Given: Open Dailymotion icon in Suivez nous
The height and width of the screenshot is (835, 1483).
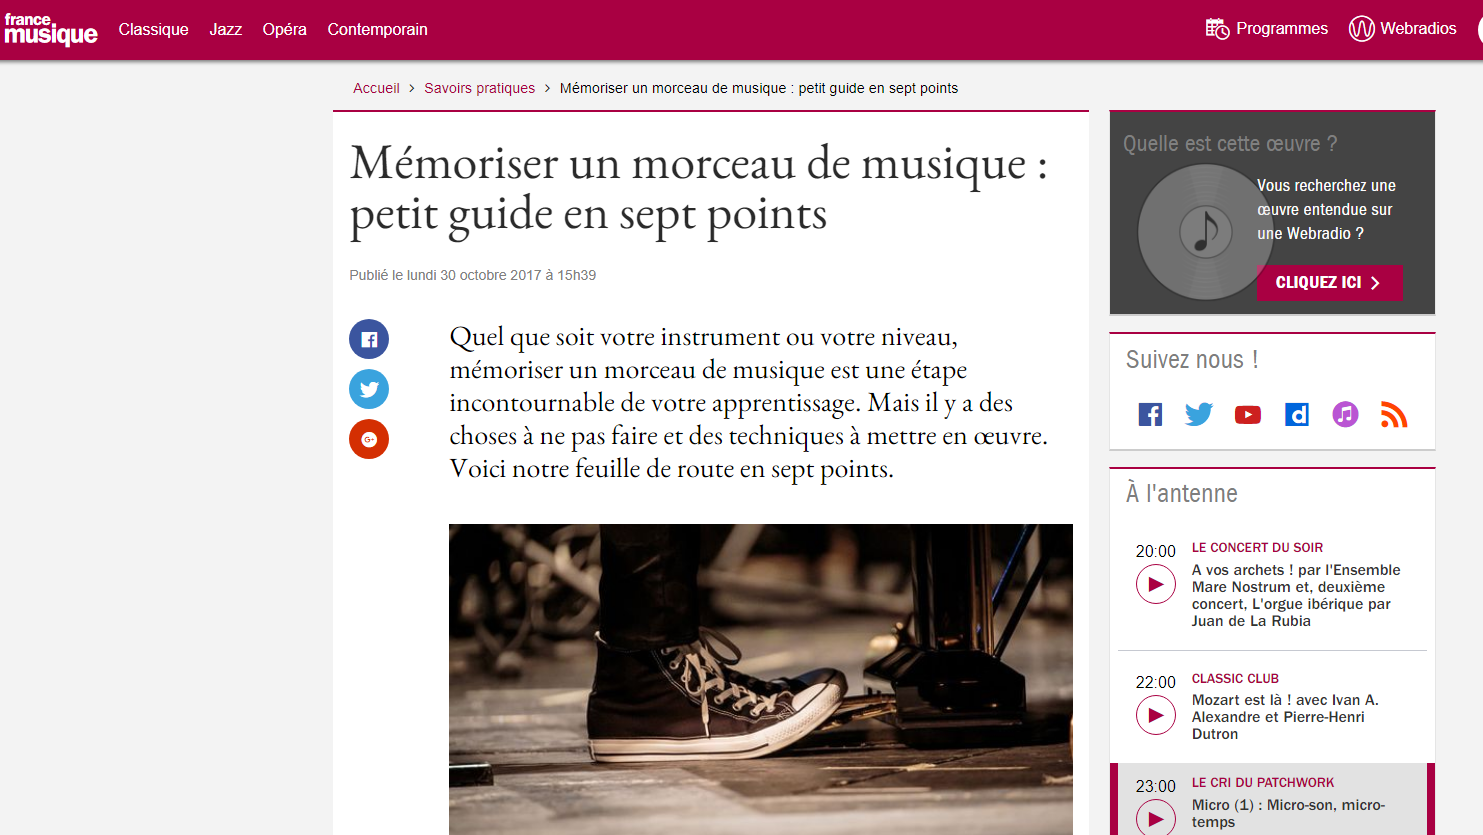Looking at the screenshot, I should tap(1297, 414).
